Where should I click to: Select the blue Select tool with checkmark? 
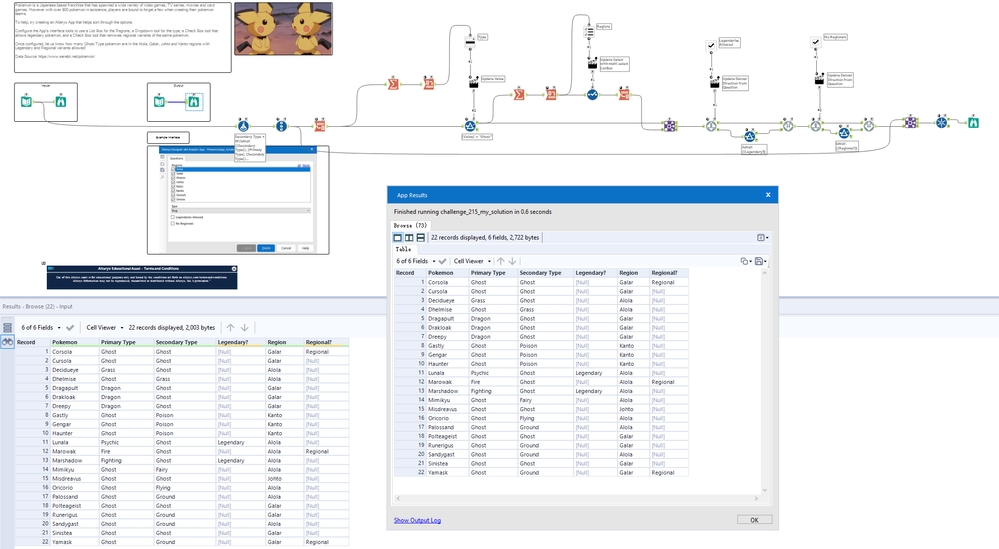[593, 95]
